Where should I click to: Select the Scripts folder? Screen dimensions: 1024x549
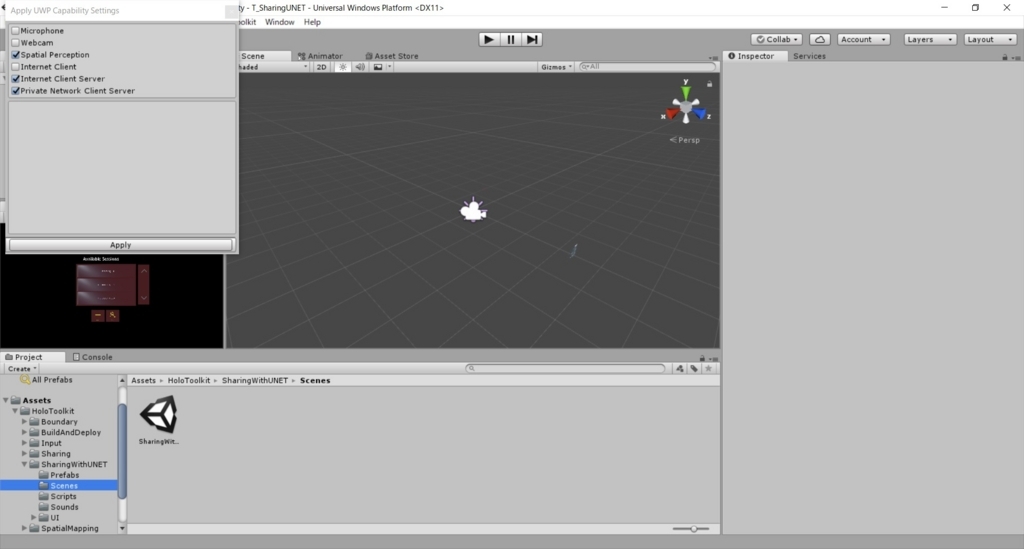pyautogui.click(x=63, y=497)
